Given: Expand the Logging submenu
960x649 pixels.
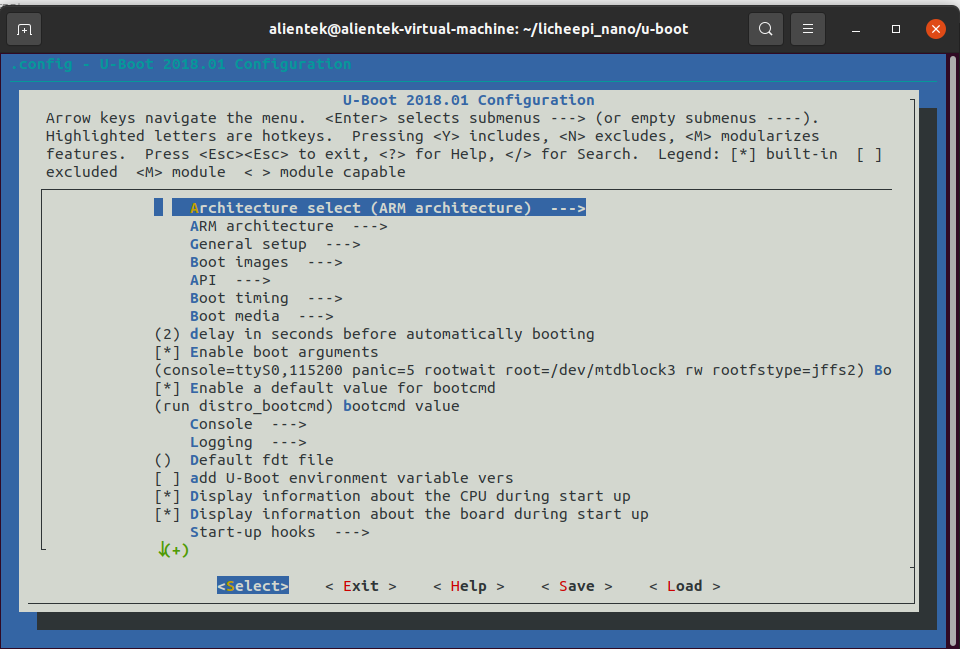Looking at the screenshot, I should [248, 442].
